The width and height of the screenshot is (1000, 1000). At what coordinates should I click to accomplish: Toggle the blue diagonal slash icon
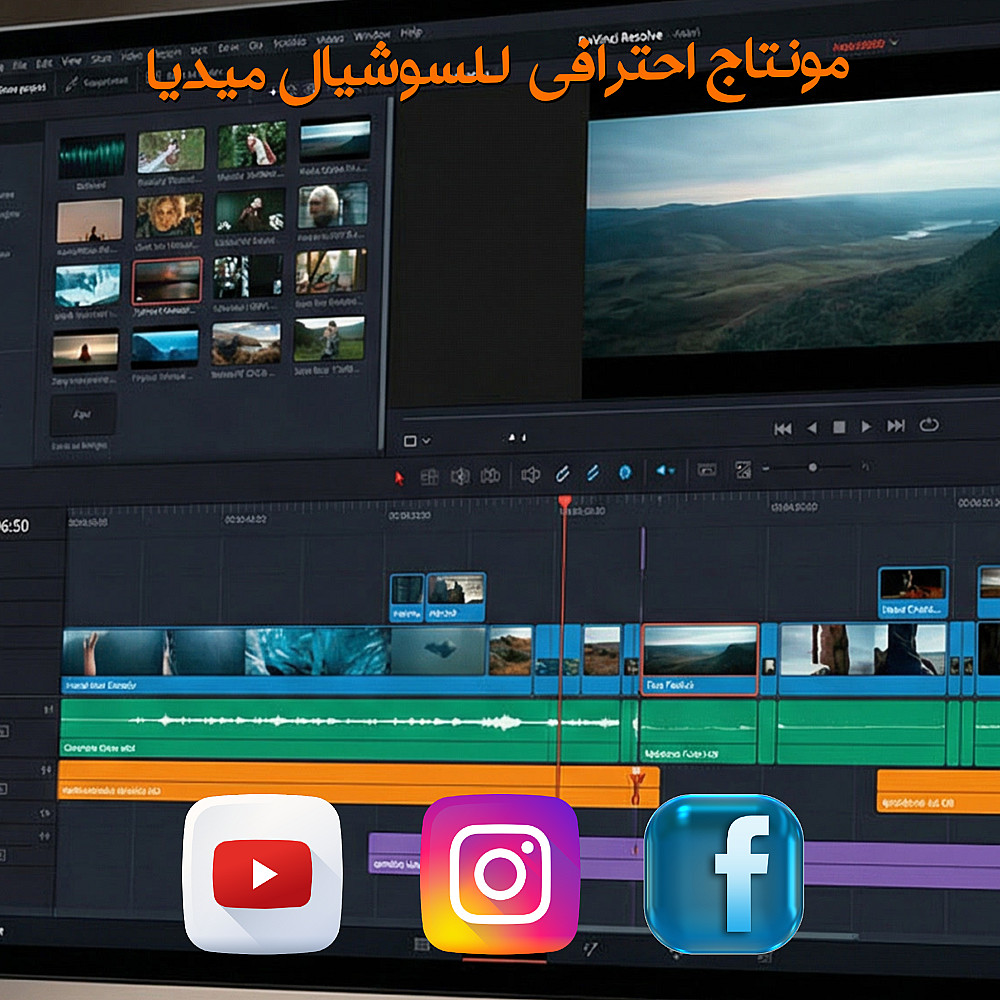click(x=593, y=473)
